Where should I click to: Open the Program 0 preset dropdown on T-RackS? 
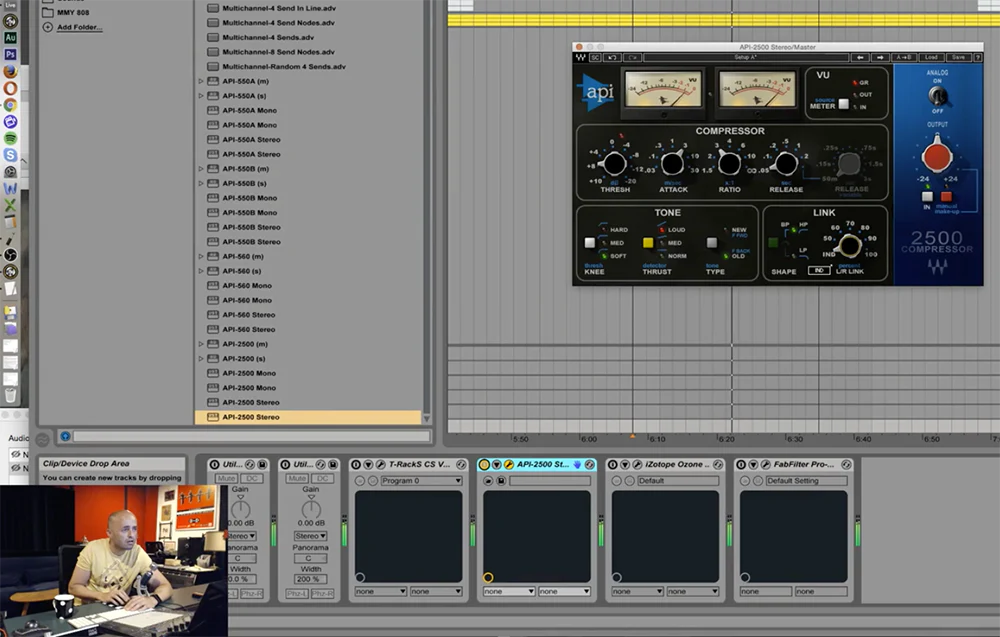coord(422,481)
